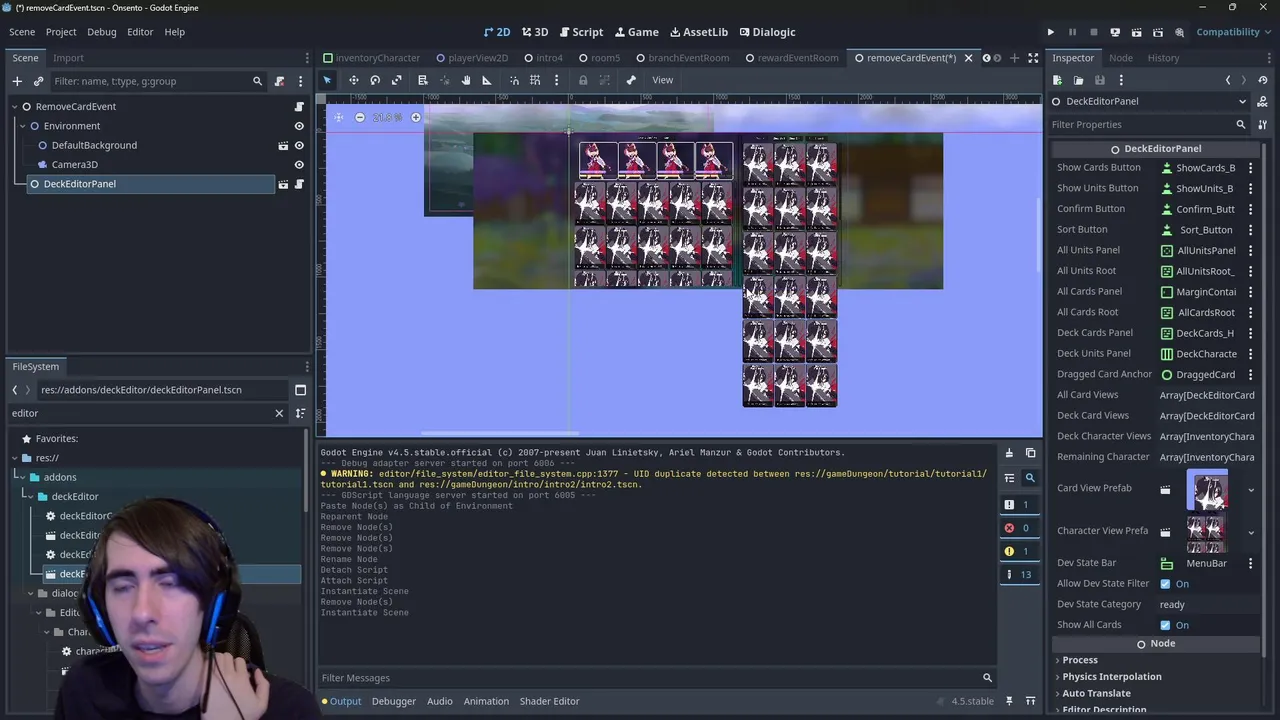This screenshot has width=1280, height=720.
Task: Open the script attached to RemoveCardEvent
Action: coord(299,106)
